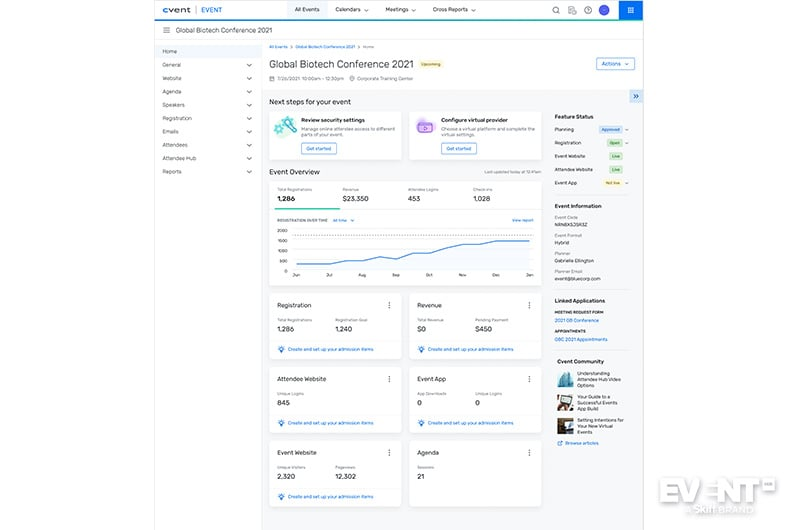Click Global Biotech Conference 2021 breadcrumb
The width and height of the screenshot is (800, 530).
click(325, 47)
